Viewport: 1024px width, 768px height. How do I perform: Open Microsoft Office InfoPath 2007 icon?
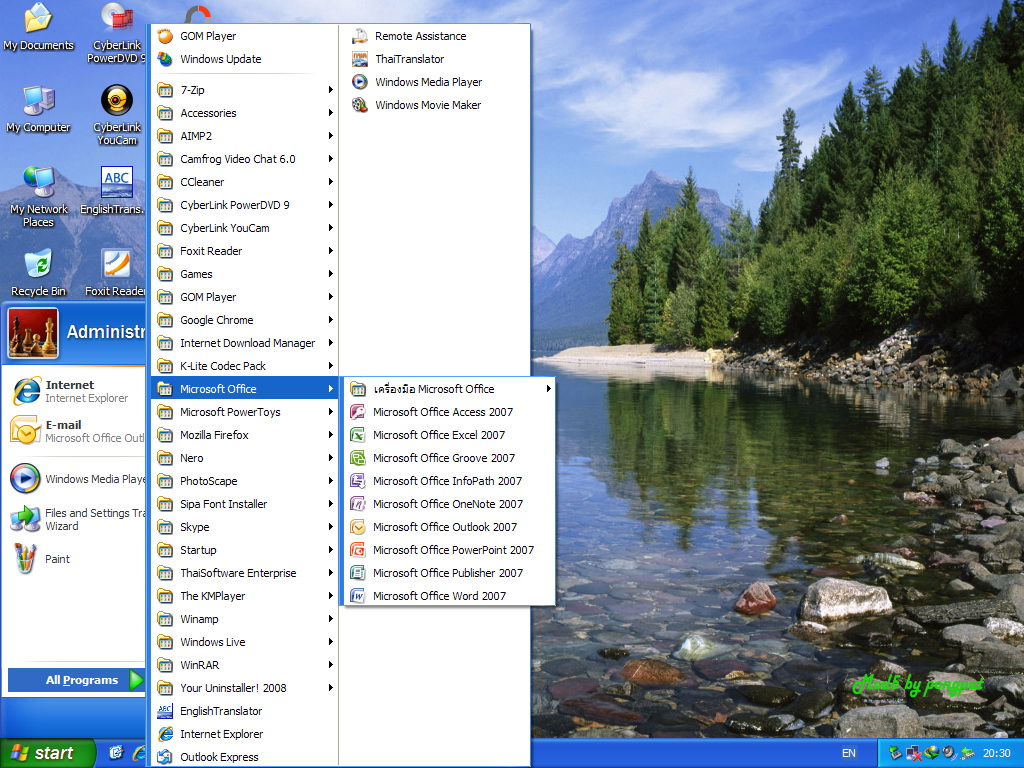(357, 481)
